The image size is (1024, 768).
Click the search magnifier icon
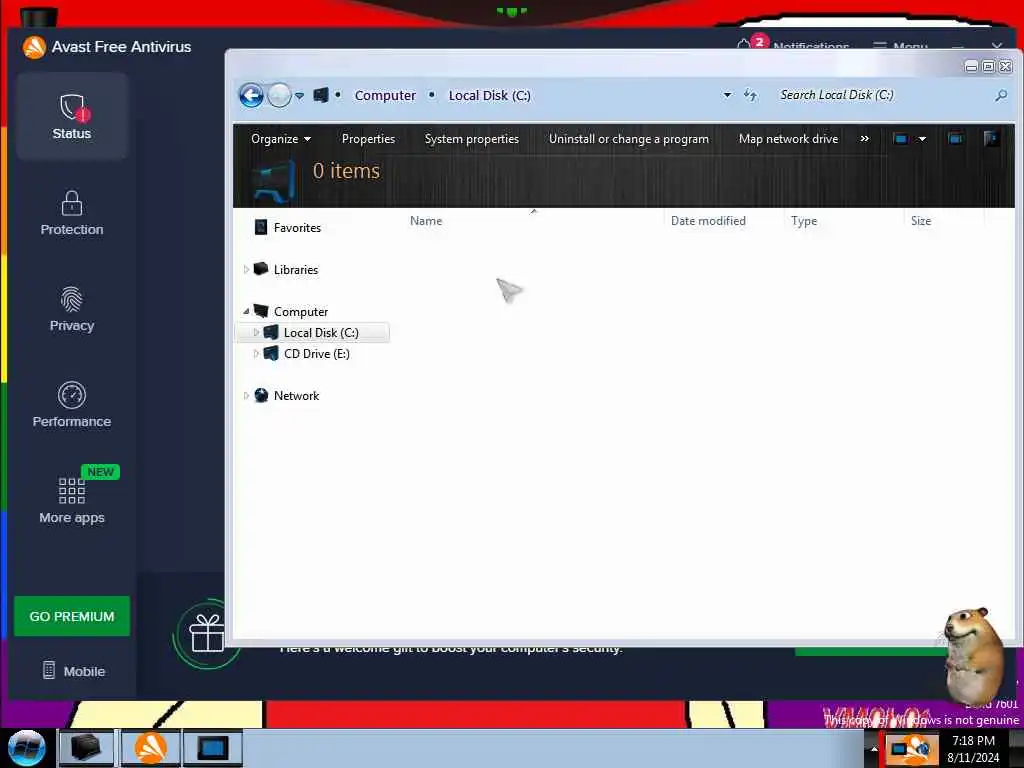1000,96
